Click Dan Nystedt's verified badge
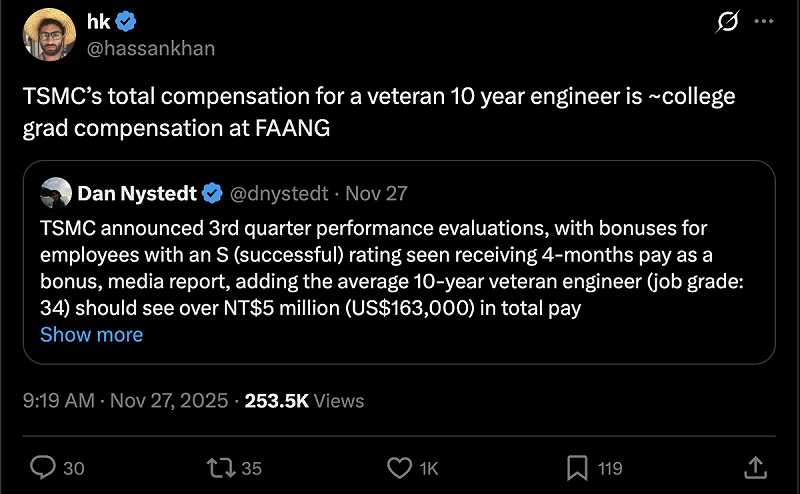Screen dimensions: 800x494 pos(213,192)
